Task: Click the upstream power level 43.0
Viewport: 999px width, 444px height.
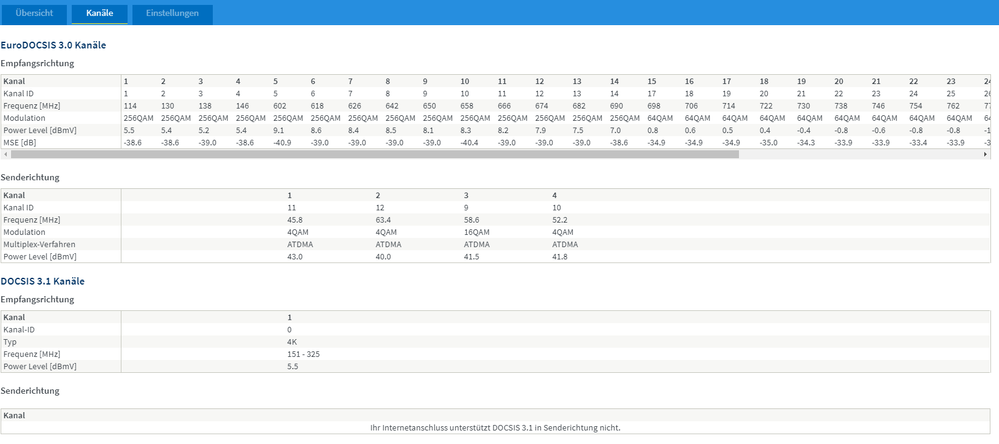Action: tap(294, 257)
